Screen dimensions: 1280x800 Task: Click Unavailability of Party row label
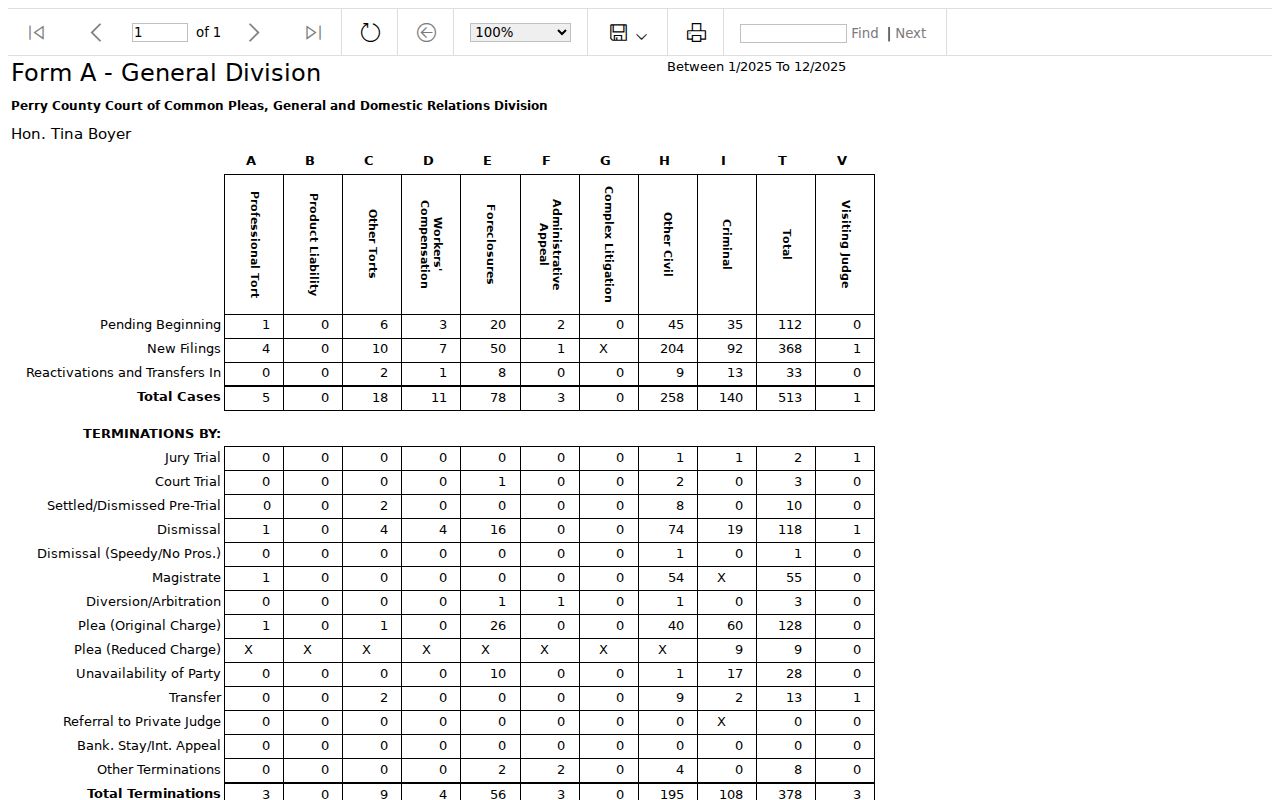[x=148, y=674]
